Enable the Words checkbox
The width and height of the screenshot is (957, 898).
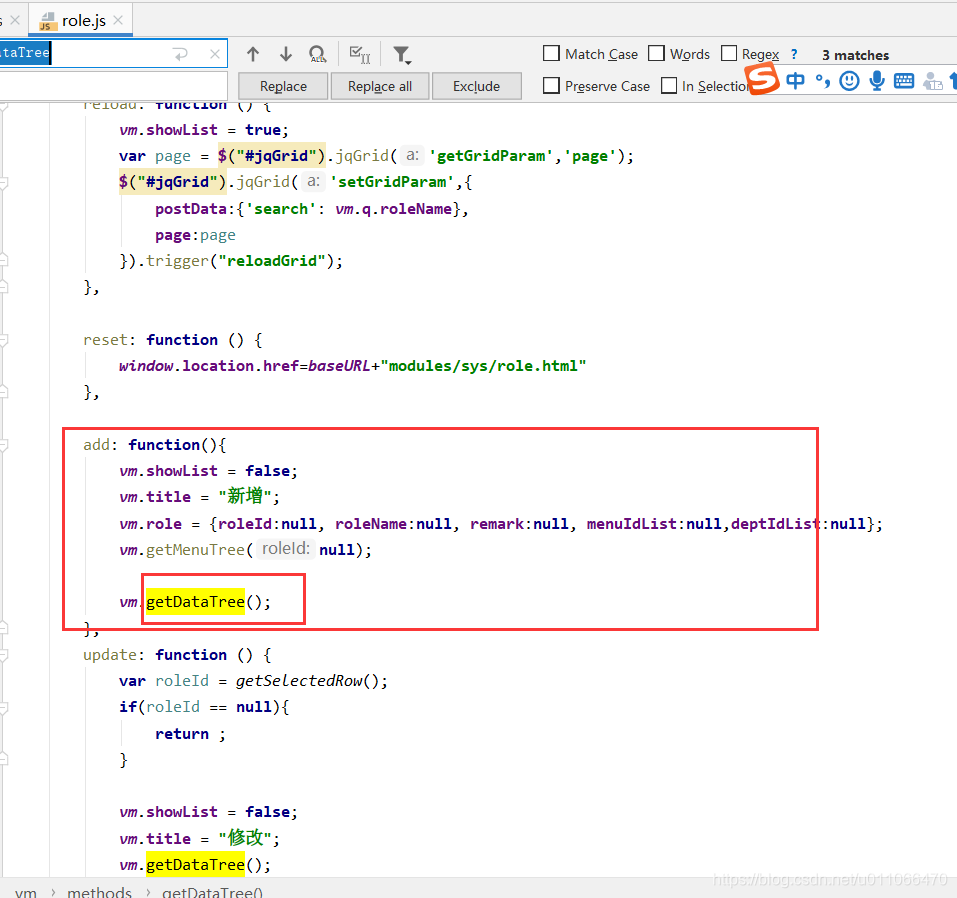(x=656, y=53)
